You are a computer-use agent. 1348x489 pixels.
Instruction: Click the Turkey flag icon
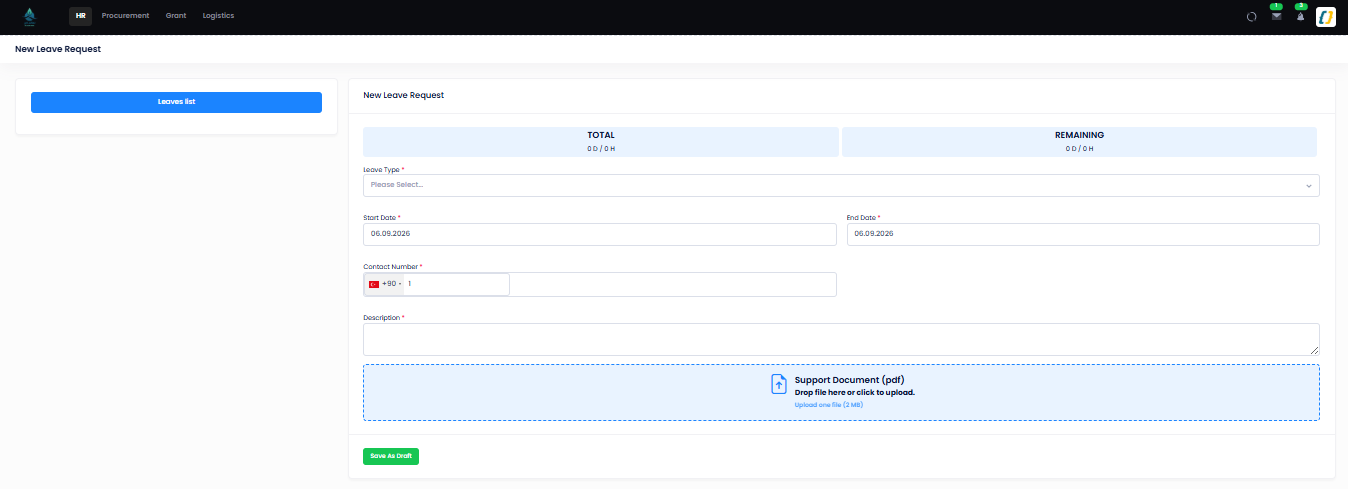pyautogui.click(x=374, y=284)
